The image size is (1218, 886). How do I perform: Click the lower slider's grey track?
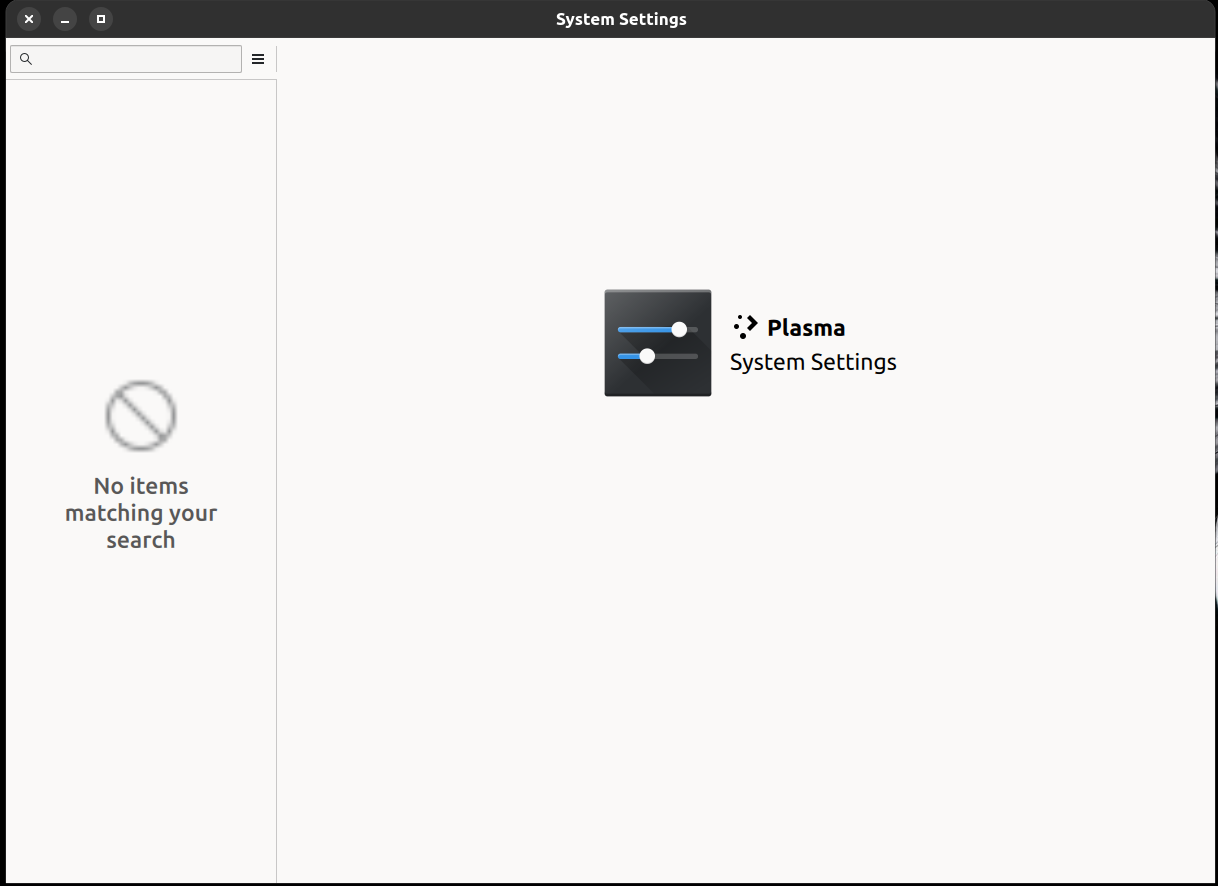(x=678, y=356)
